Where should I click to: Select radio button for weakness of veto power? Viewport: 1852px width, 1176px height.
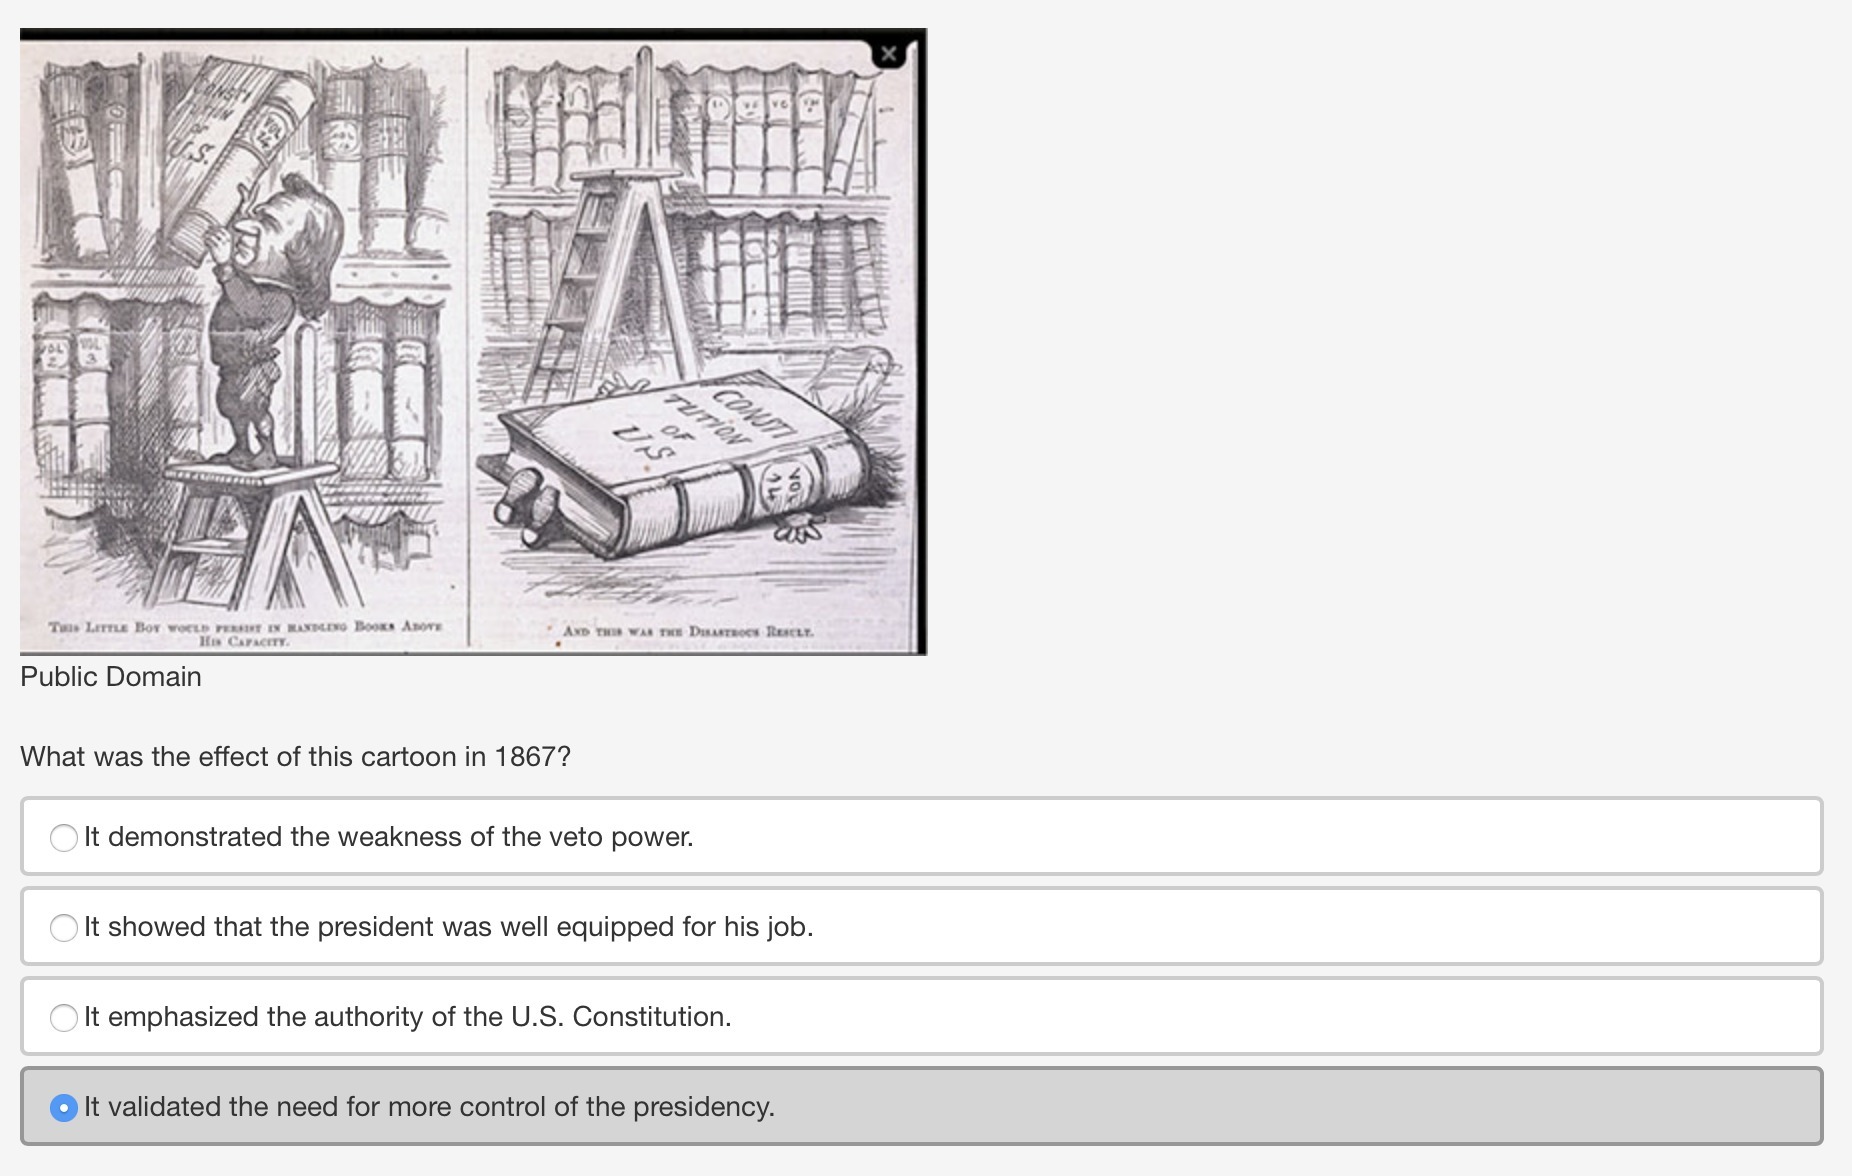[64, 837]
